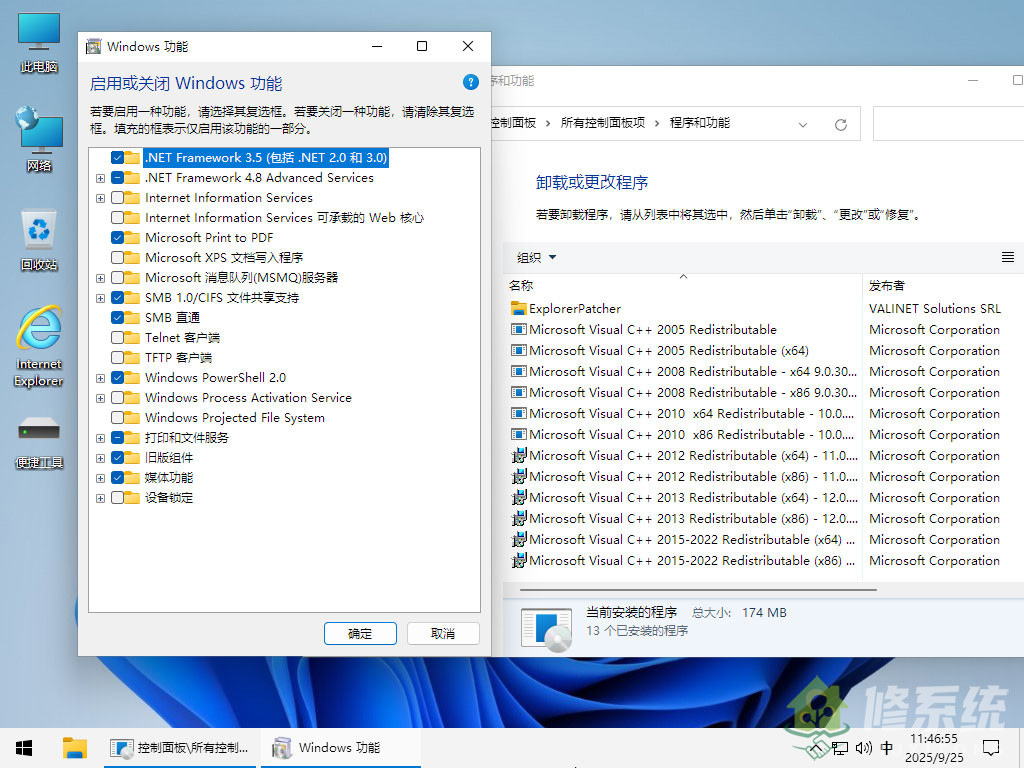Open the 组织 dropdown menu
This screenshot has width=1024, height=768.
coord(534,257)
